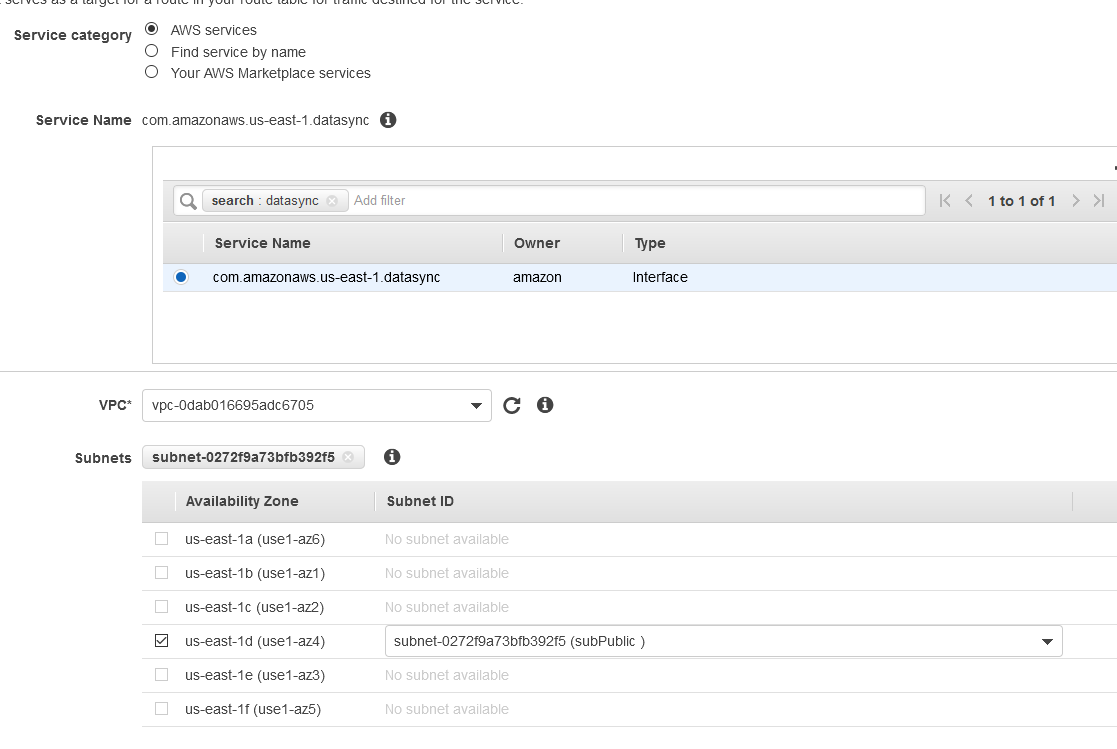
Task: Click service name text next to Service Name label
Action: [x=255, y=120]
